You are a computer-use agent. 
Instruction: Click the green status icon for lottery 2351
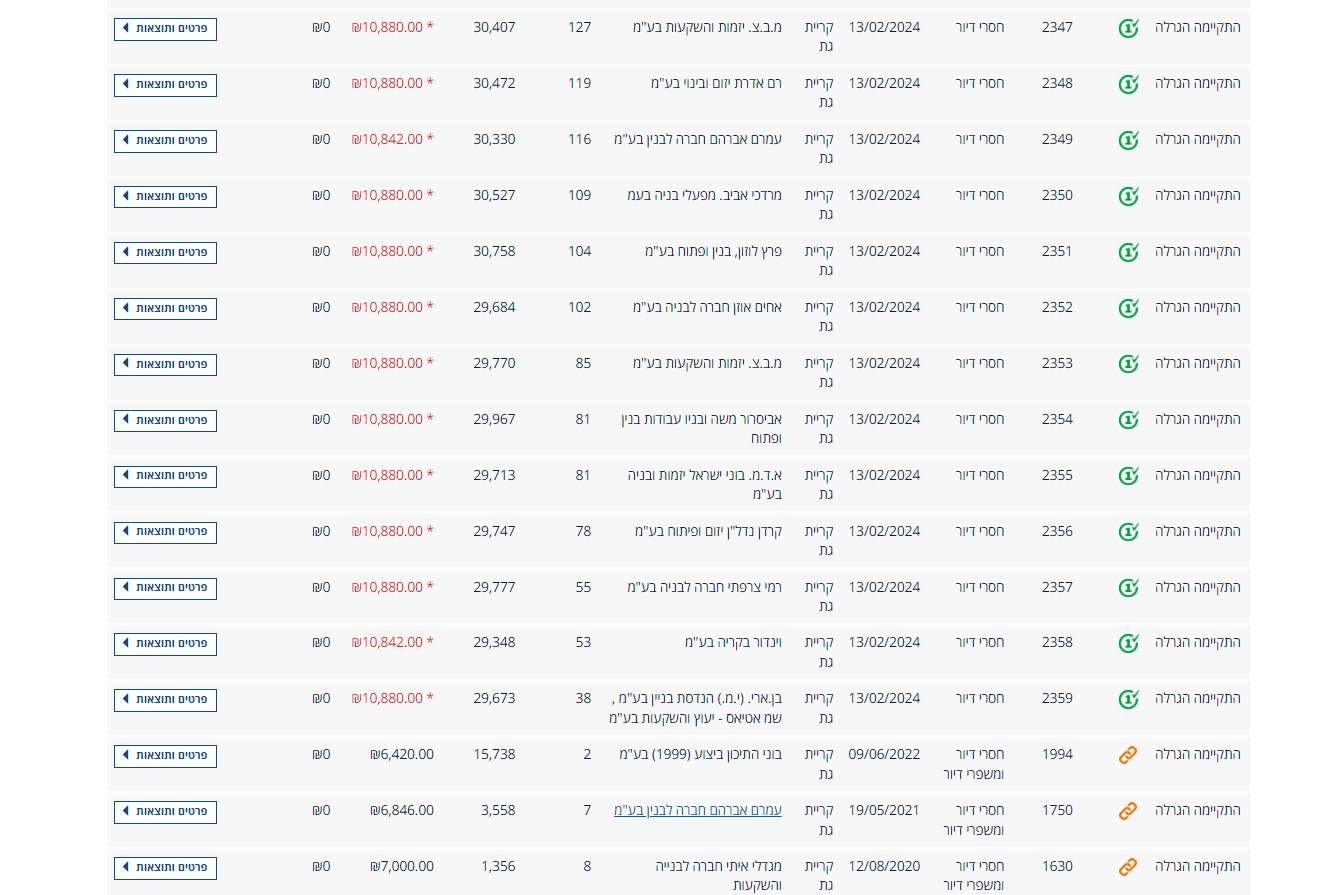click(x=1128, y=252)
